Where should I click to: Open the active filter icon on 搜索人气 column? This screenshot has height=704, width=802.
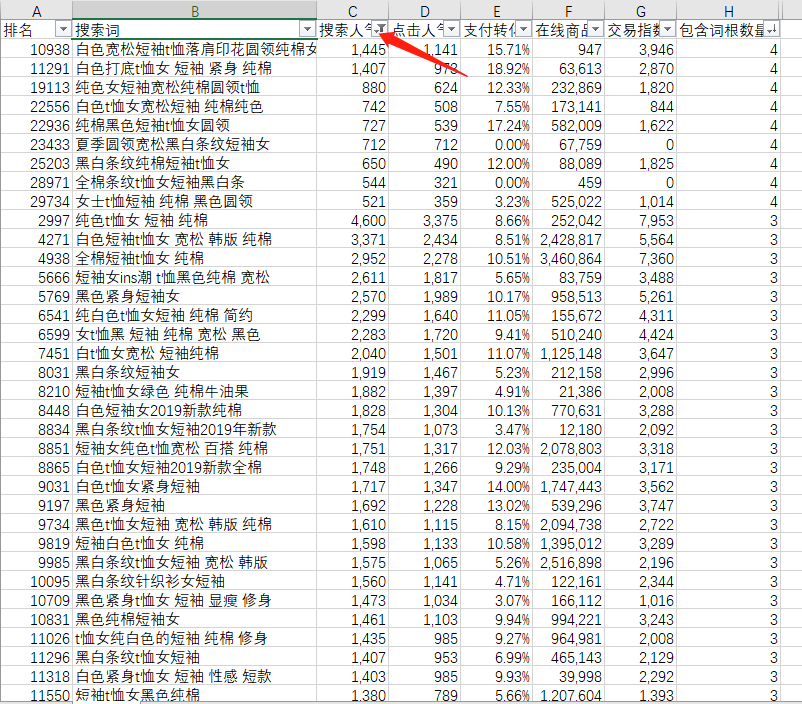(x=380, y=29)
